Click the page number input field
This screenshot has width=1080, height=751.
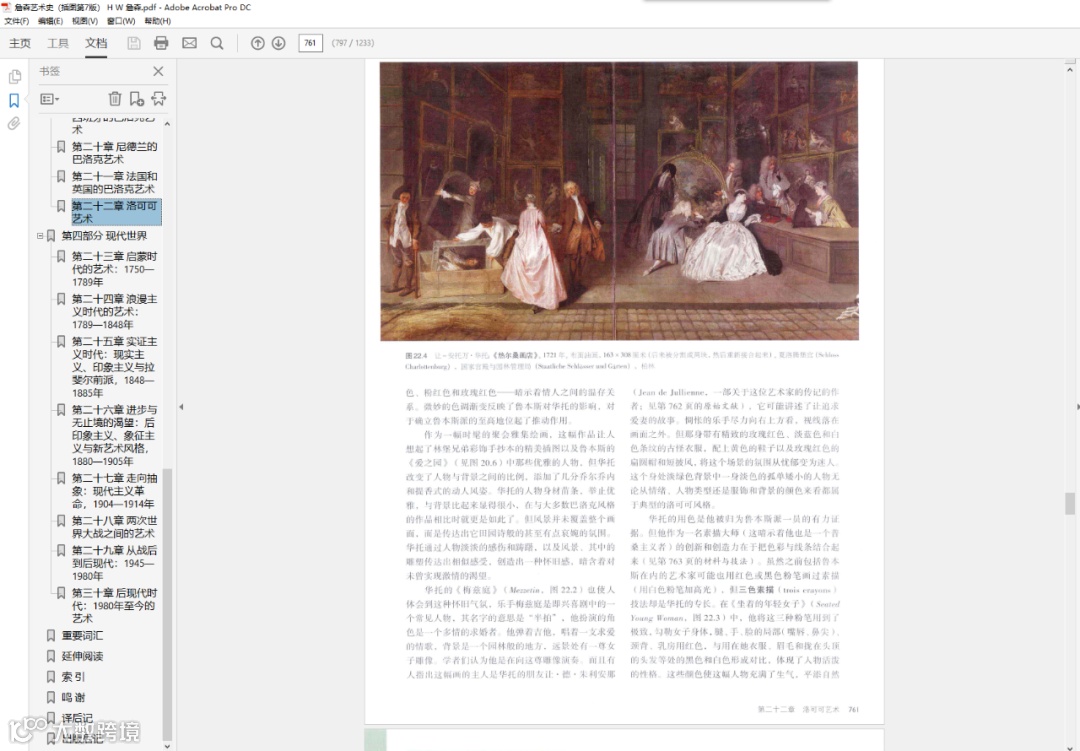[x=310, y=43]
